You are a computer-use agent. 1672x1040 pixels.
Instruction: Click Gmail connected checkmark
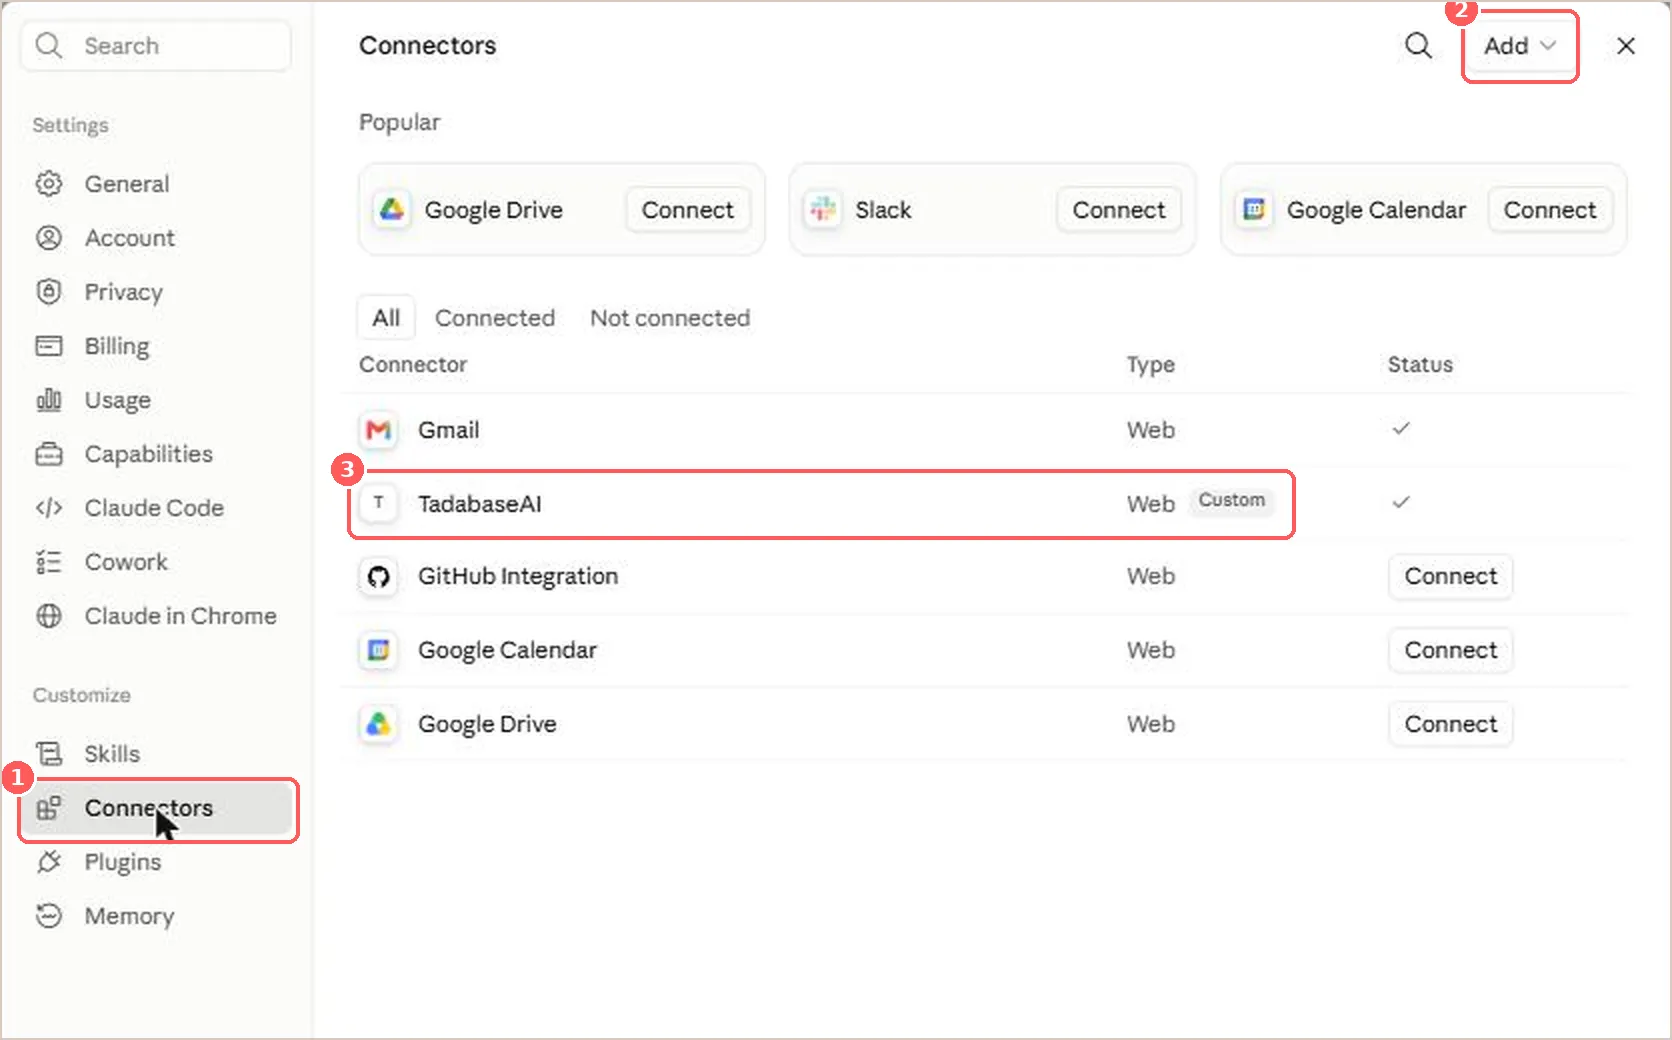(x=1401, y=428)
